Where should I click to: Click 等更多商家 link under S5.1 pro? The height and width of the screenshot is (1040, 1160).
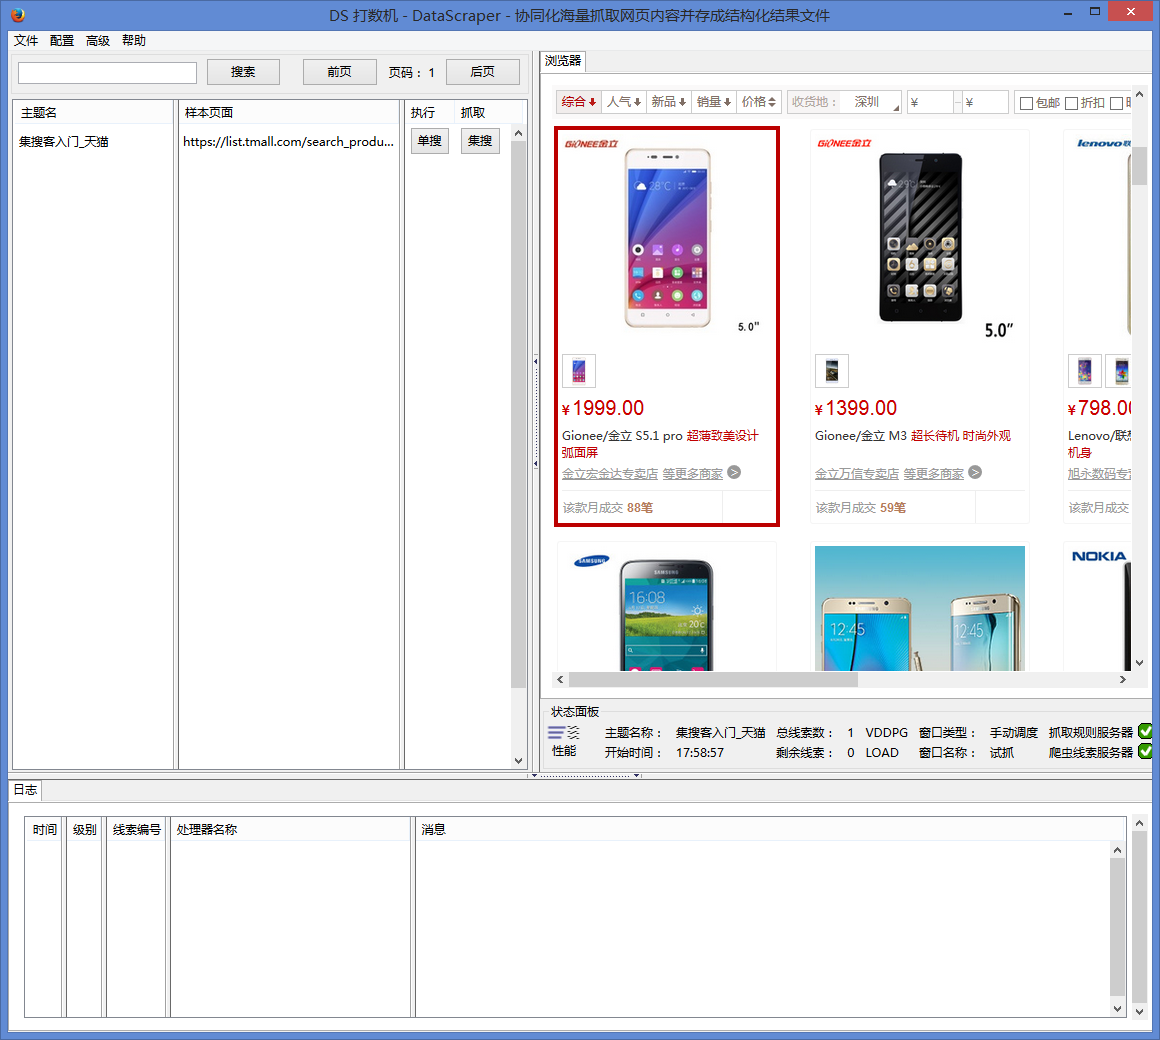[692, 473]
